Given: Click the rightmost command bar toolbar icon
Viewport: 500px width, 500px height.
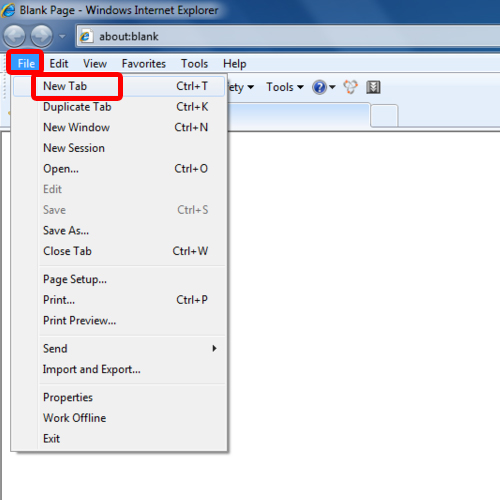Looking at the screenshot, I should (373, 87).
